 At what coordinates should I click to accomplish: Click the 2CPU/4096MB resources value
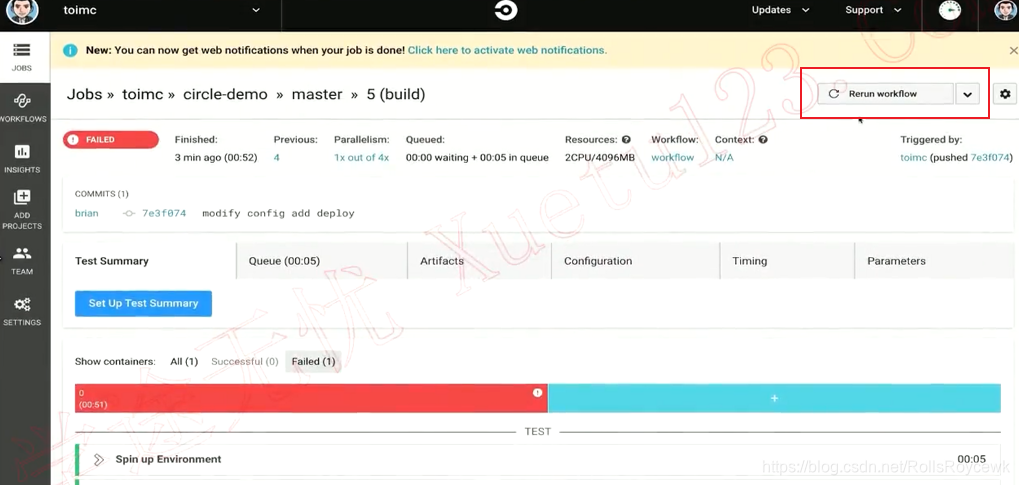pyautogui.click(x=599, y=157)
